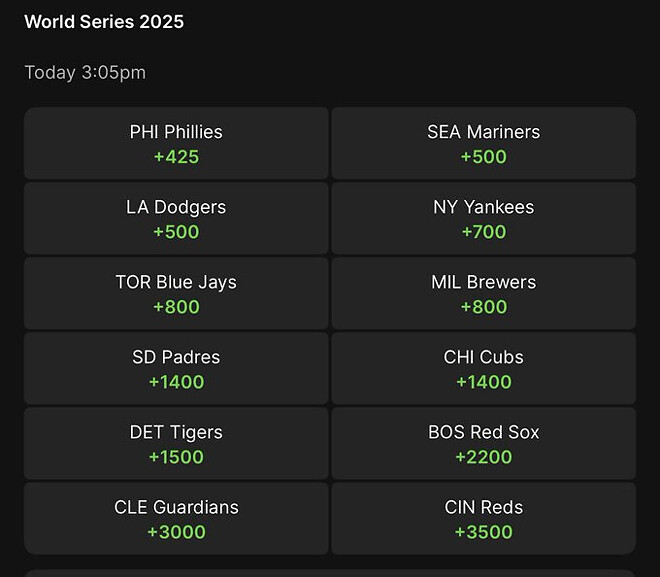Tap the +3500 odds price
Image resolution: width=660 pixels, height=577 pixels.
pos(483,532)
